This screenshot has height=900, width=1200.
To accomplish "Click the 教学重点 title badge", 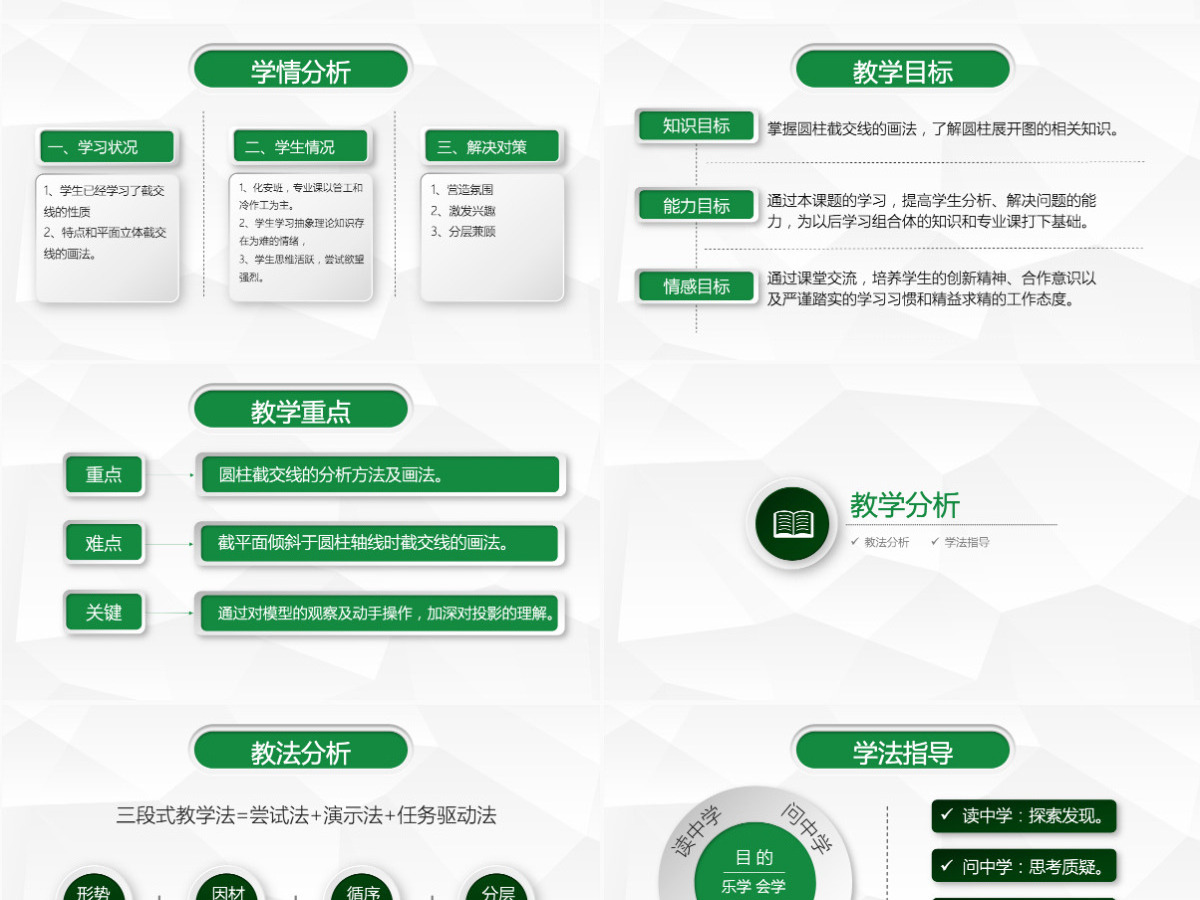I will tap(301, 411).
